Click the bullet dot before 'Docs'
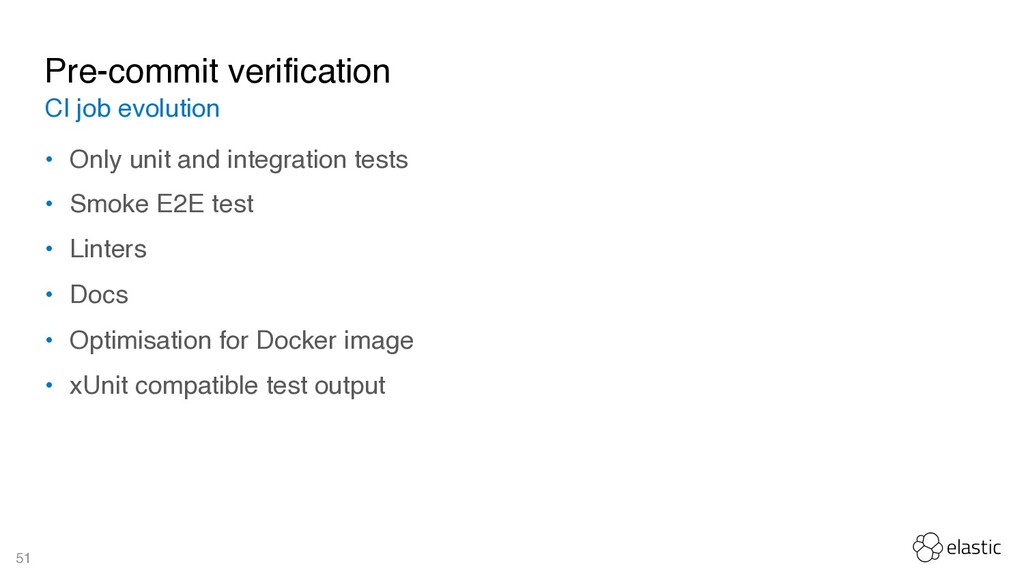Image resolution: width=1024 pixels, height=576 pixels. (x=49, y=295)
